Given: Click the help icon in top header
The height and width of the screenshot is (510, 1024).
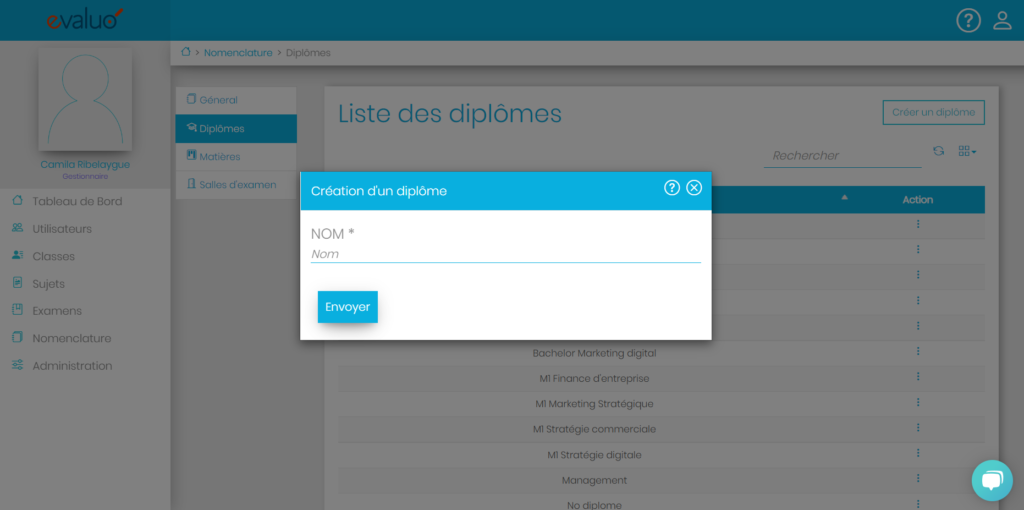Looking at the screenshot, I should [968, 20].
